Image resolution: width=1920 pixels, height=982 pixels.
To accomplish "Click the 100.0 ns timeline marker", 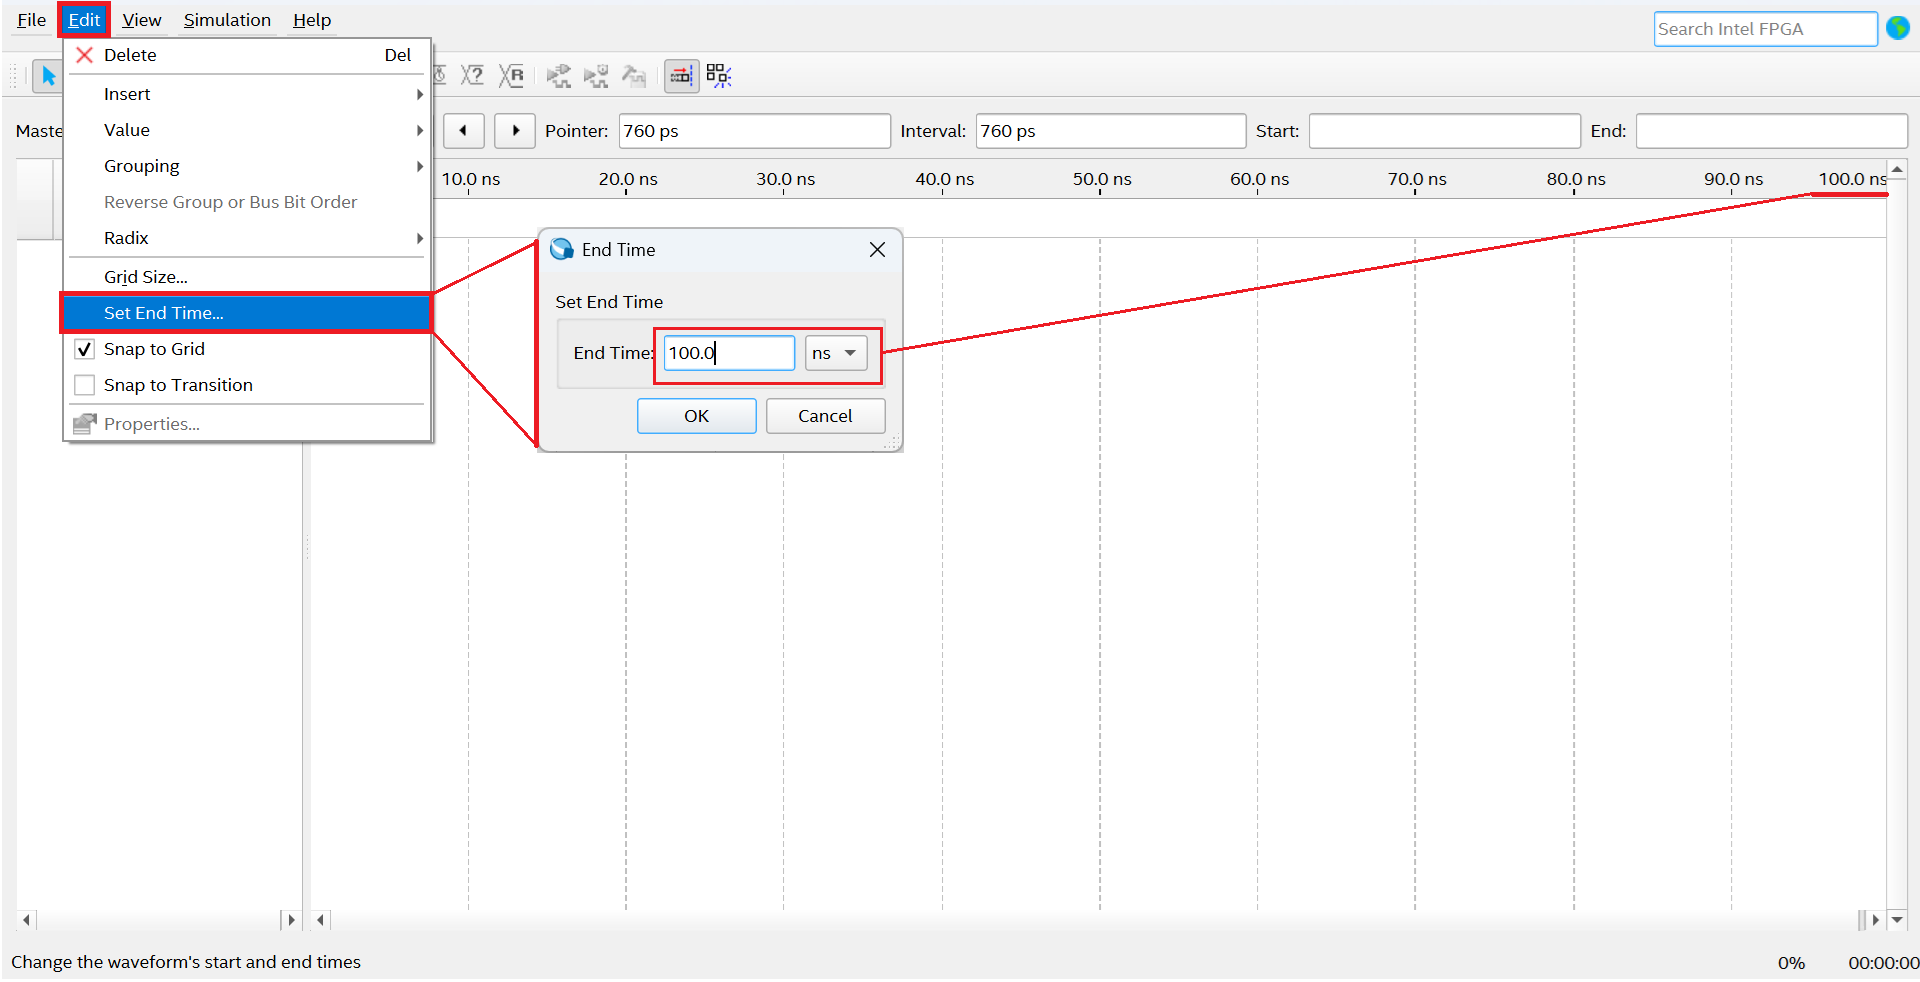I will pyautogui.click(x=1852, y=179).
